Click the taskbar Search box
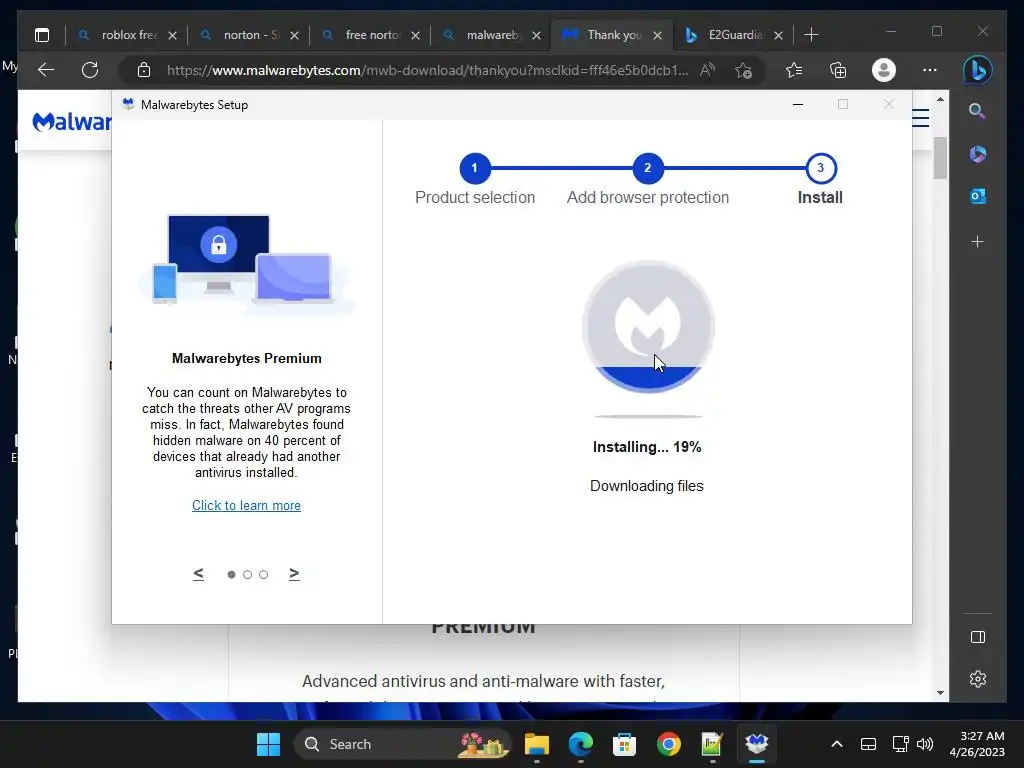Screen dimensions: 1024x768 point(402,744)
